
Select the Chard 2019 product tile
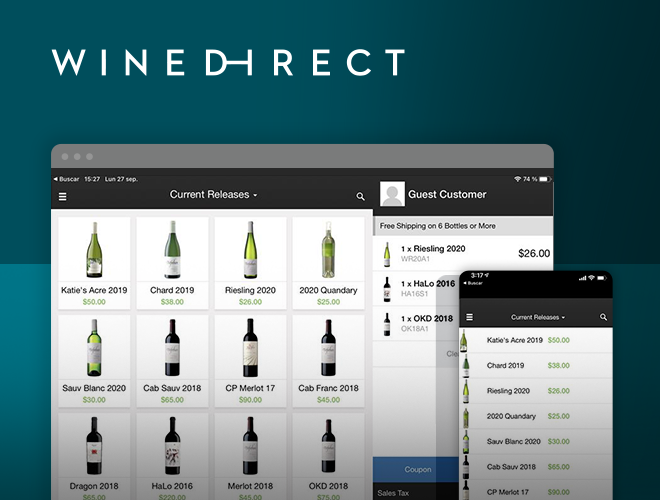tap(172, 263)
